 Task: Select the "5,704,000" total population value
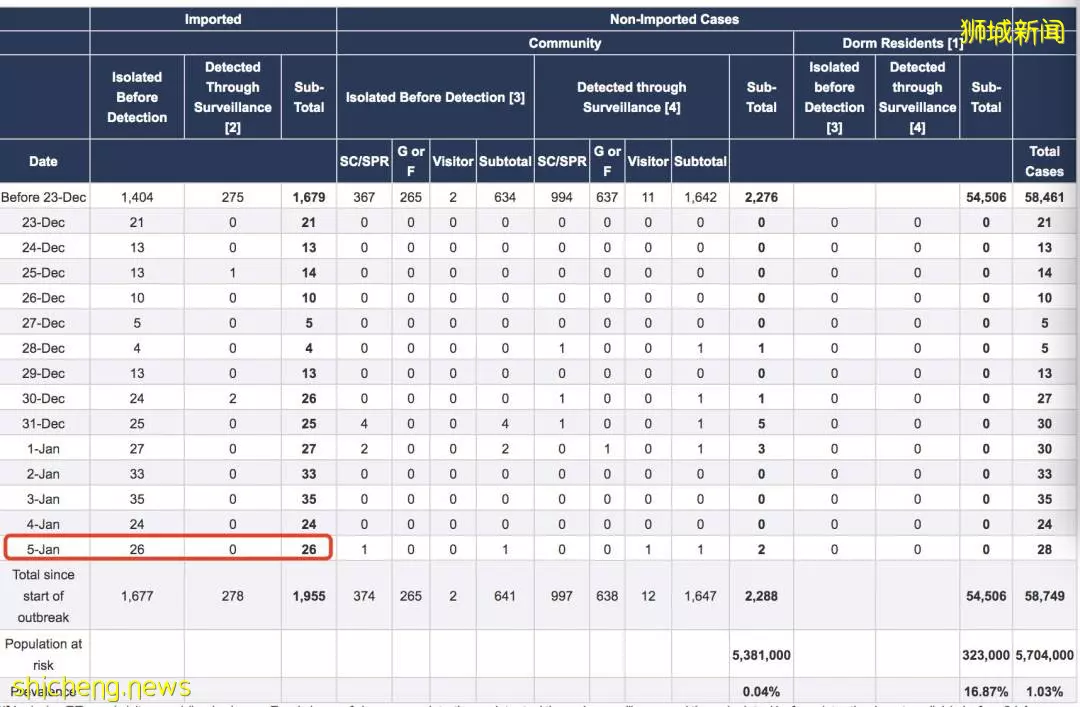tap(1044, 655)
